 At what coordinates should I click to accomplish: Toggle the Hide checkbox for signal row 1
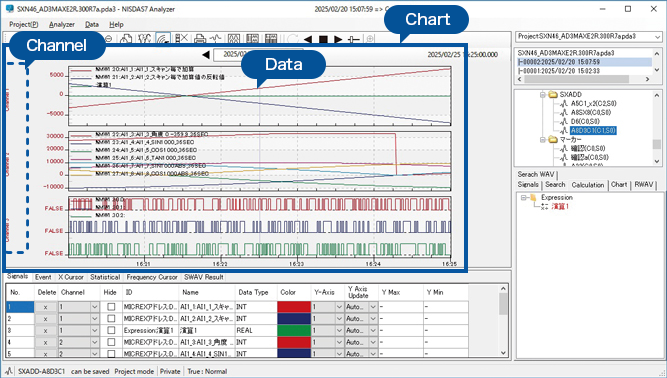[x=111, y=307]
